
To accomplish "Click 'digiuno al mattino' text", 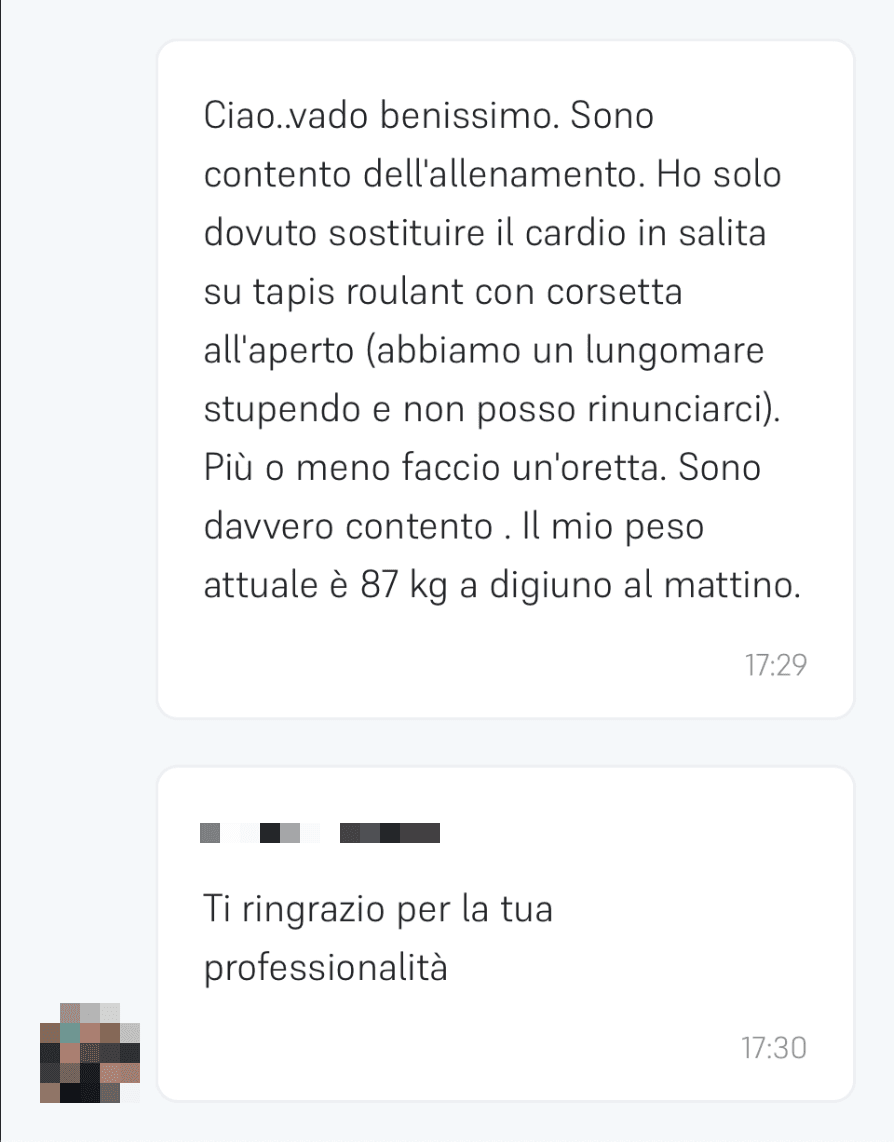I will (645, 586).
